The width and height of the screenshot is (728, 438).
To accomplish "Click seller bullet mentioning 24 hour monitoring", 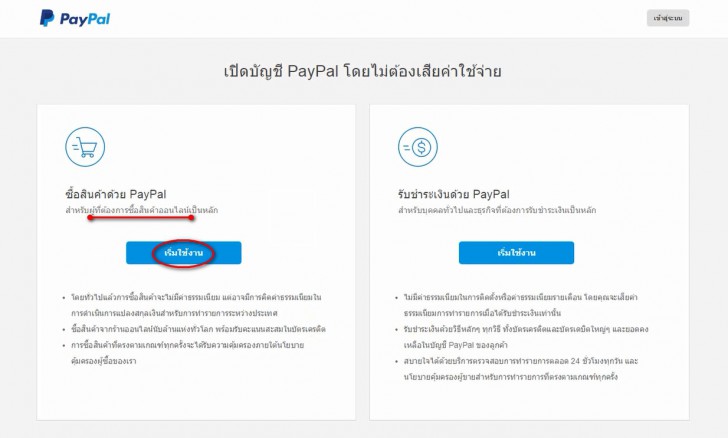I will (520, 369).
